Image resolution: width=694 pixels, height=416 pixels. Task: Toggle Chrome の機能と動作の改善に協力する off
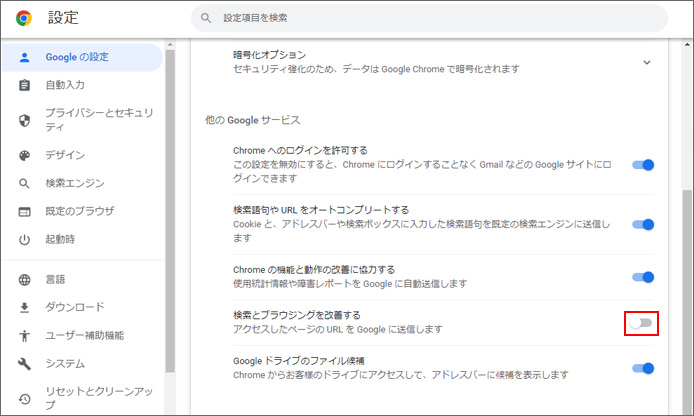coord(643,277)
